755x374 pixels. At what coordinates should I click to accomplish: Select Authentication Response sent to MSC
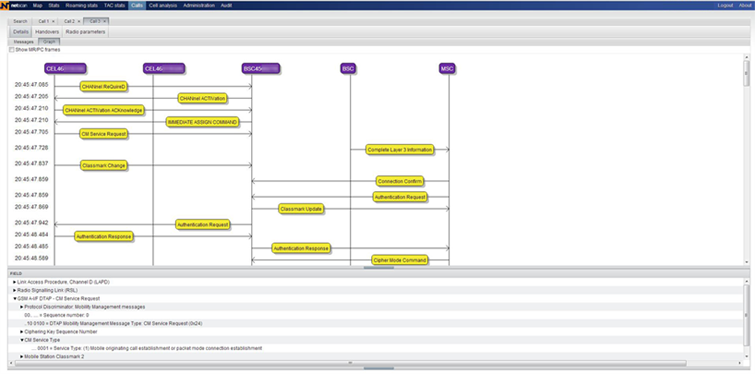pos(301,248)
